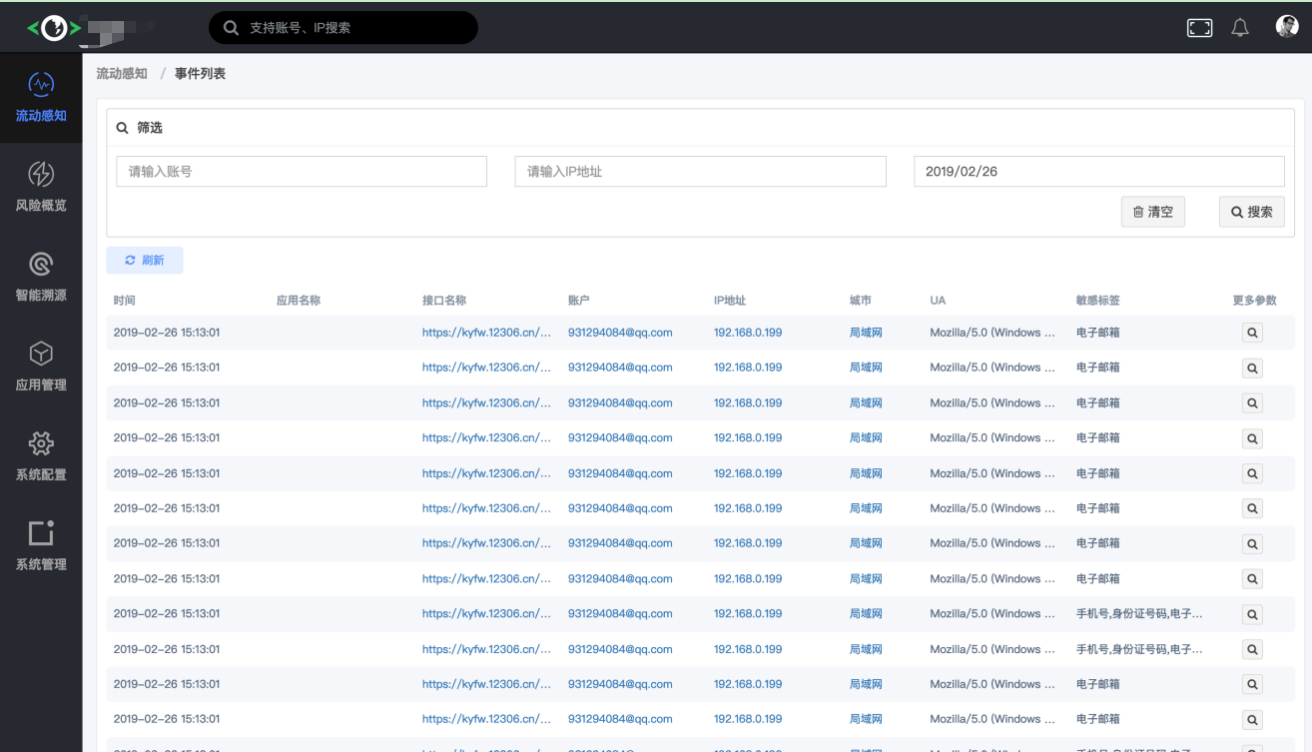Navigate to 流动感知 in the breadcrumb

click(x=122, y=74)
